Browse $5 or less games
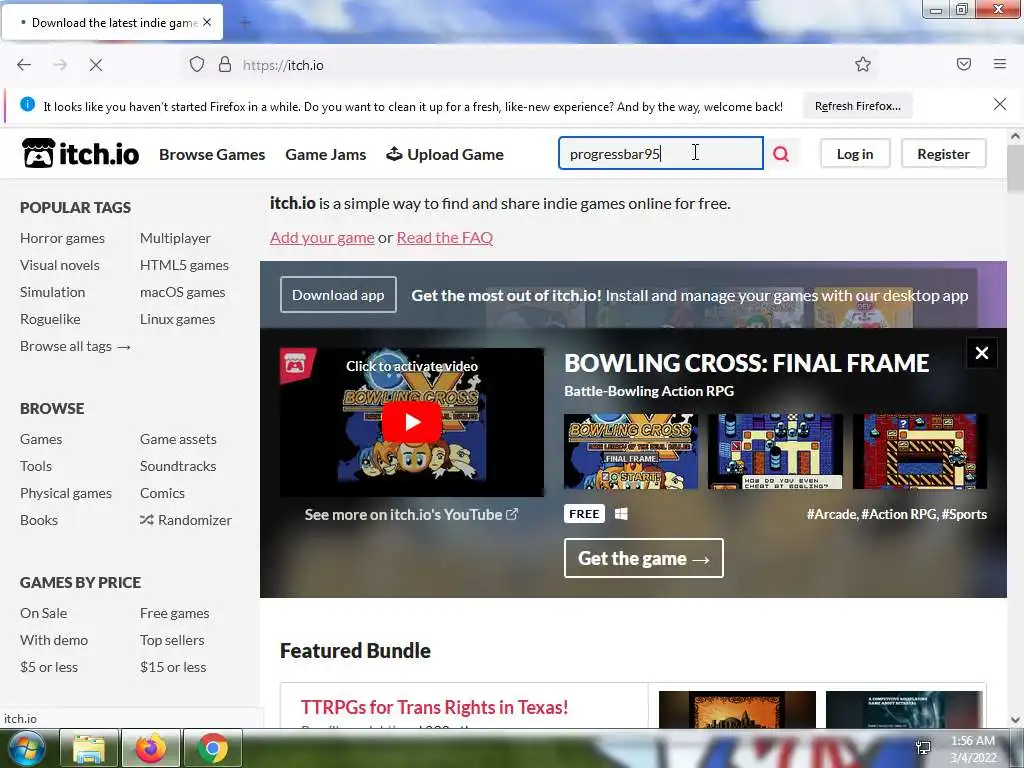This screenshot has width=1024, height=768. click(x=49, y=667)
